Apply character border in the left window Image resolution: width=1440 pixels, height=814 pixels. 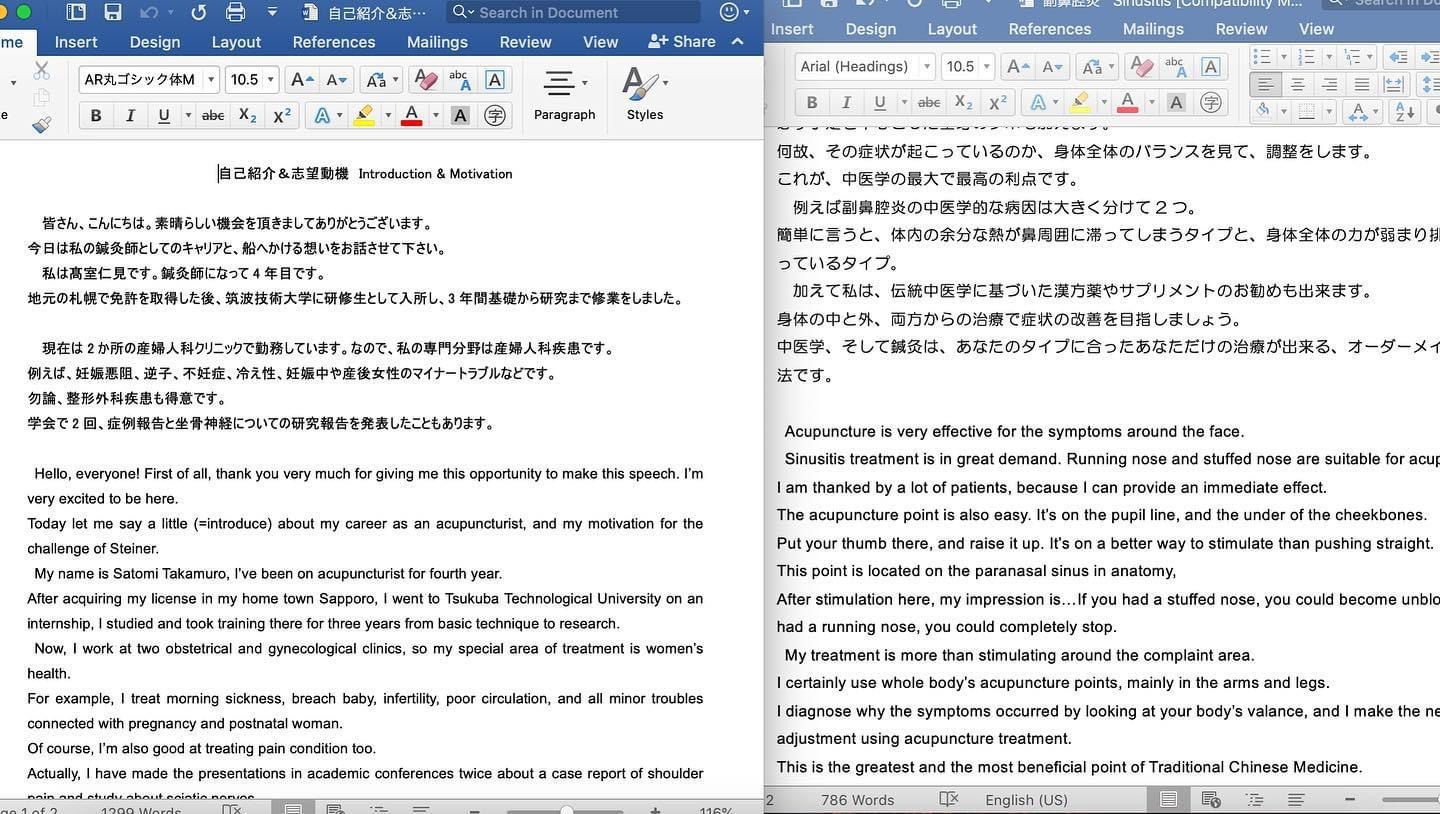pyautogui.click(x=494, y=80)
